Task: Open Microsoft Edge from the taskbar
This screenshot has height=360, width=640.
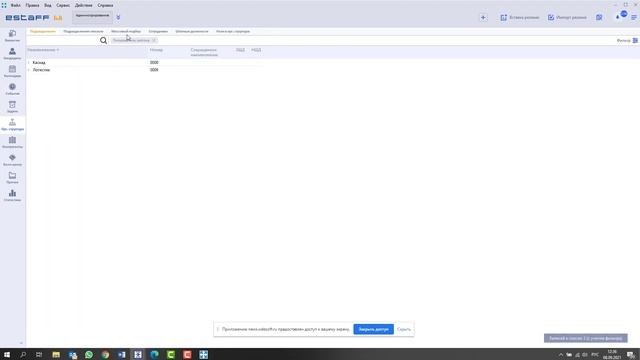Action: pyautogui.click(x=154, y=354)
